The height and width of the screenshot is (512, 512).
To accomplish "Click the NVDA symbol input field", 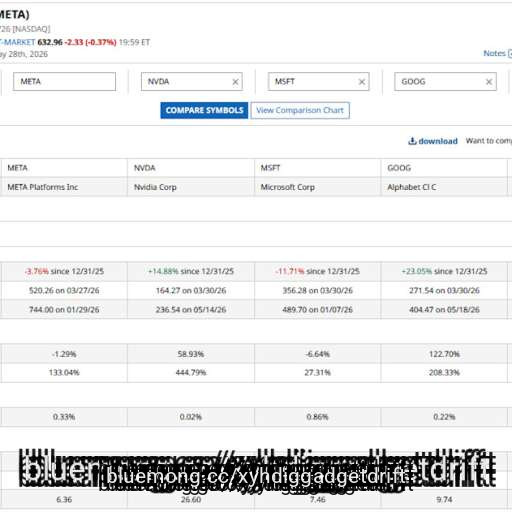I will click(192, 81).
